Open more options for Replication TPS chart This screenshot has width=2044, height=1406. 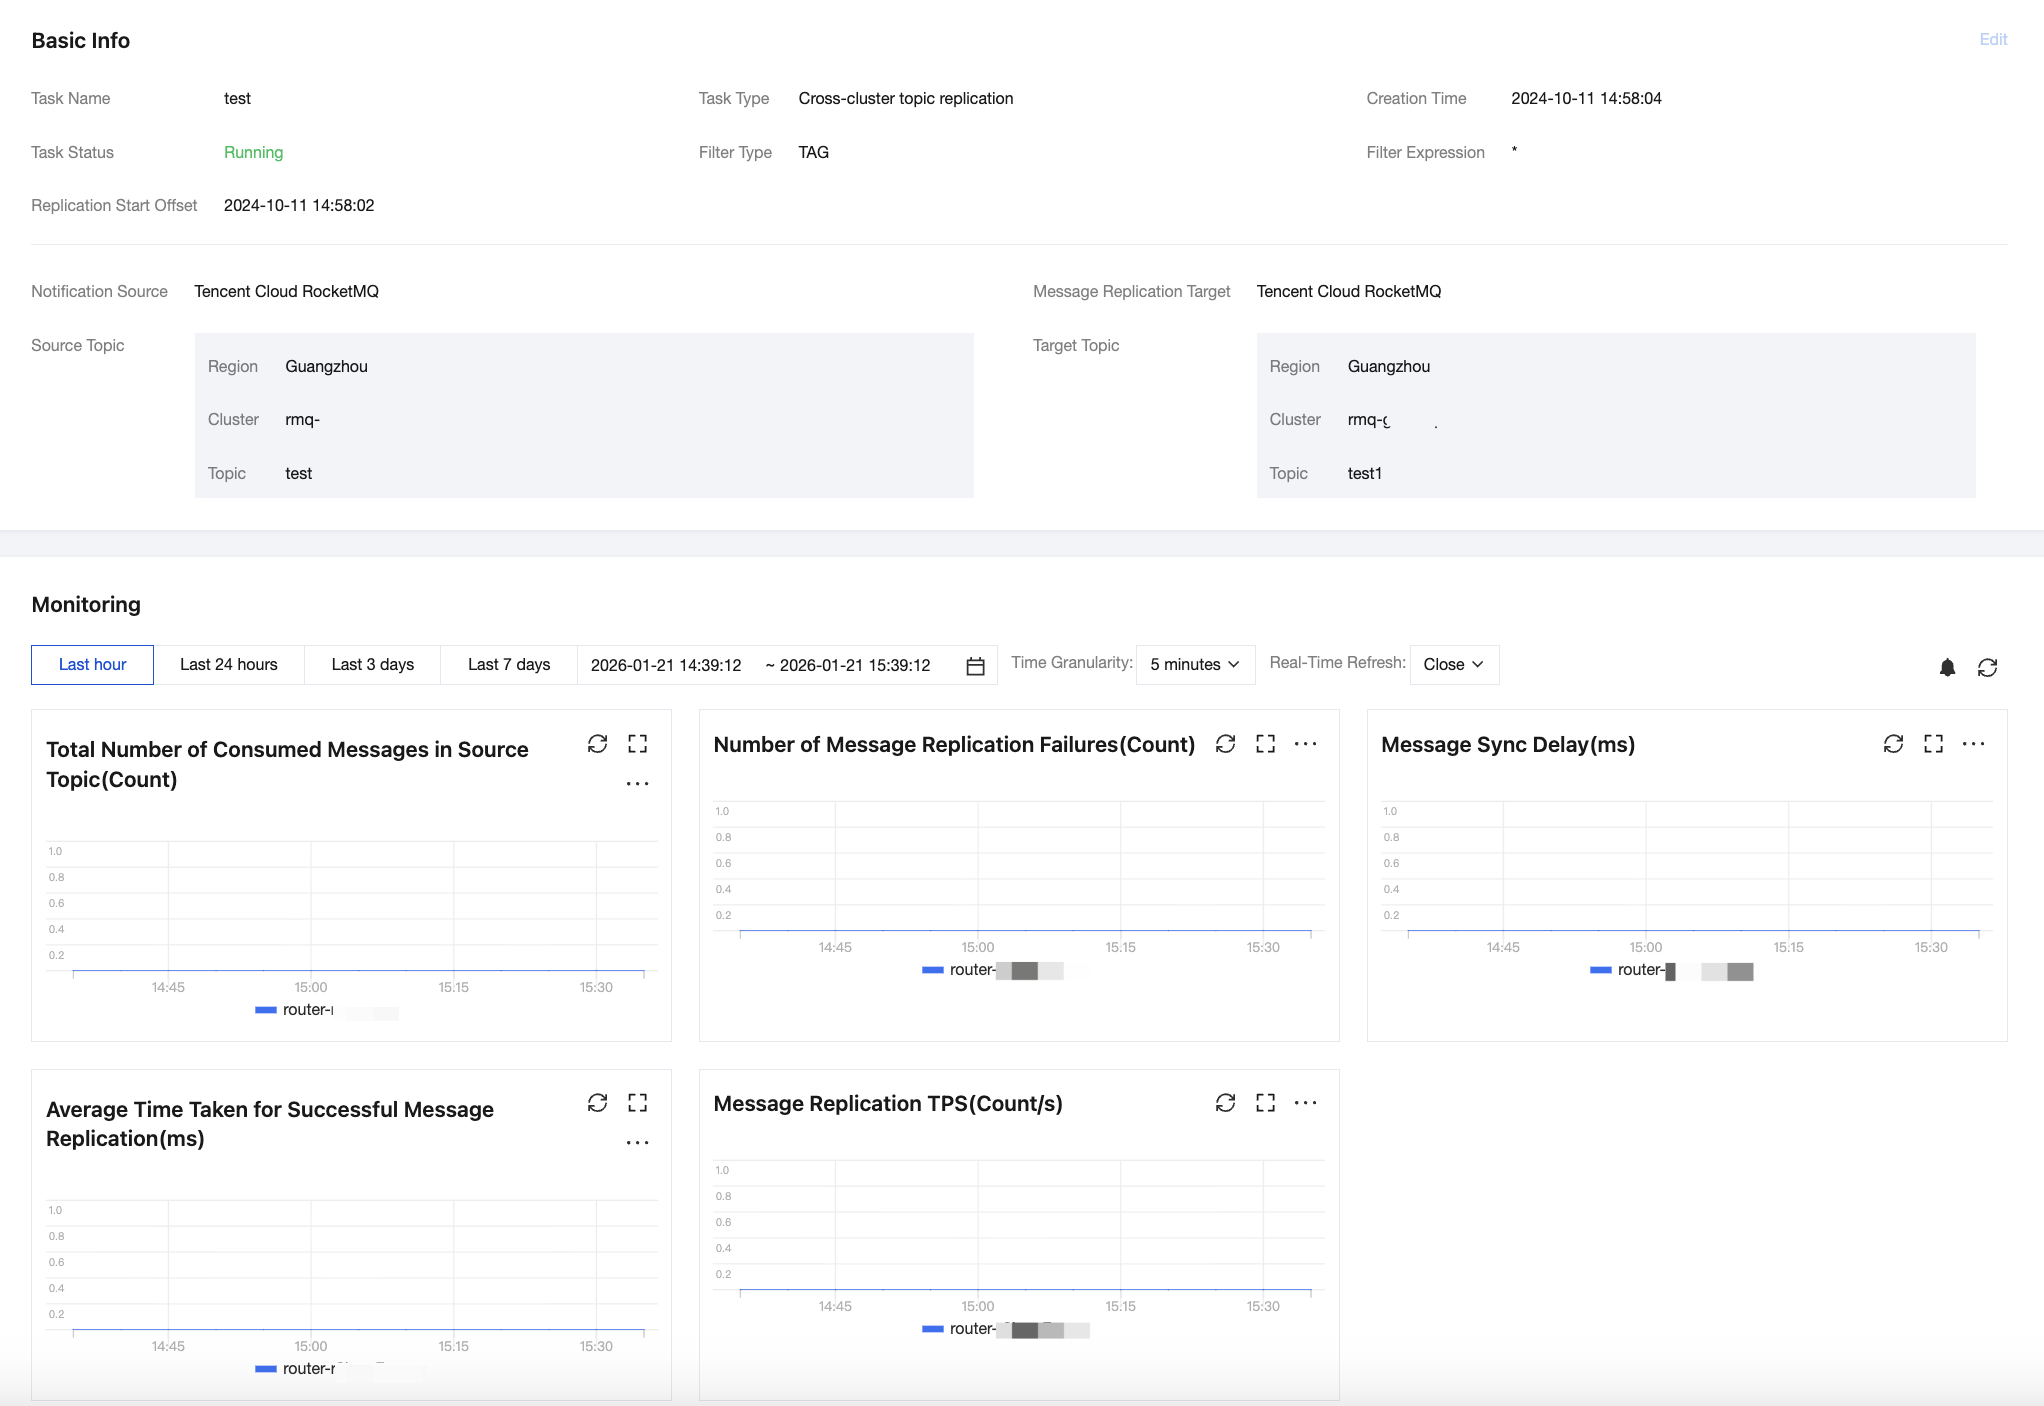point(1305,1103)
